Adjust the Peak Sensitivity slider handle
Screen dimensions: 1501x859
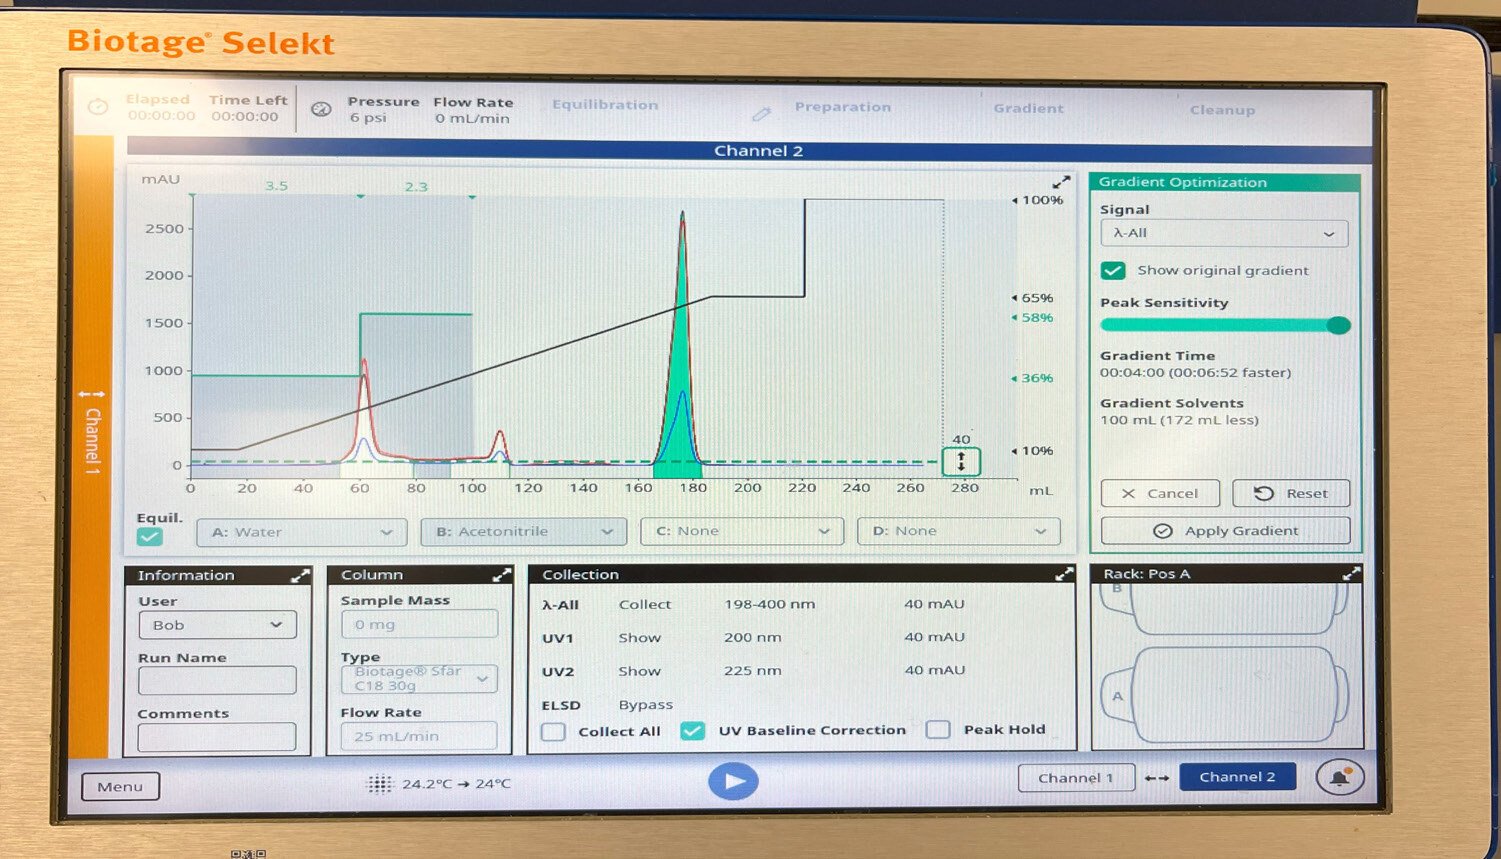(1339, 325)
